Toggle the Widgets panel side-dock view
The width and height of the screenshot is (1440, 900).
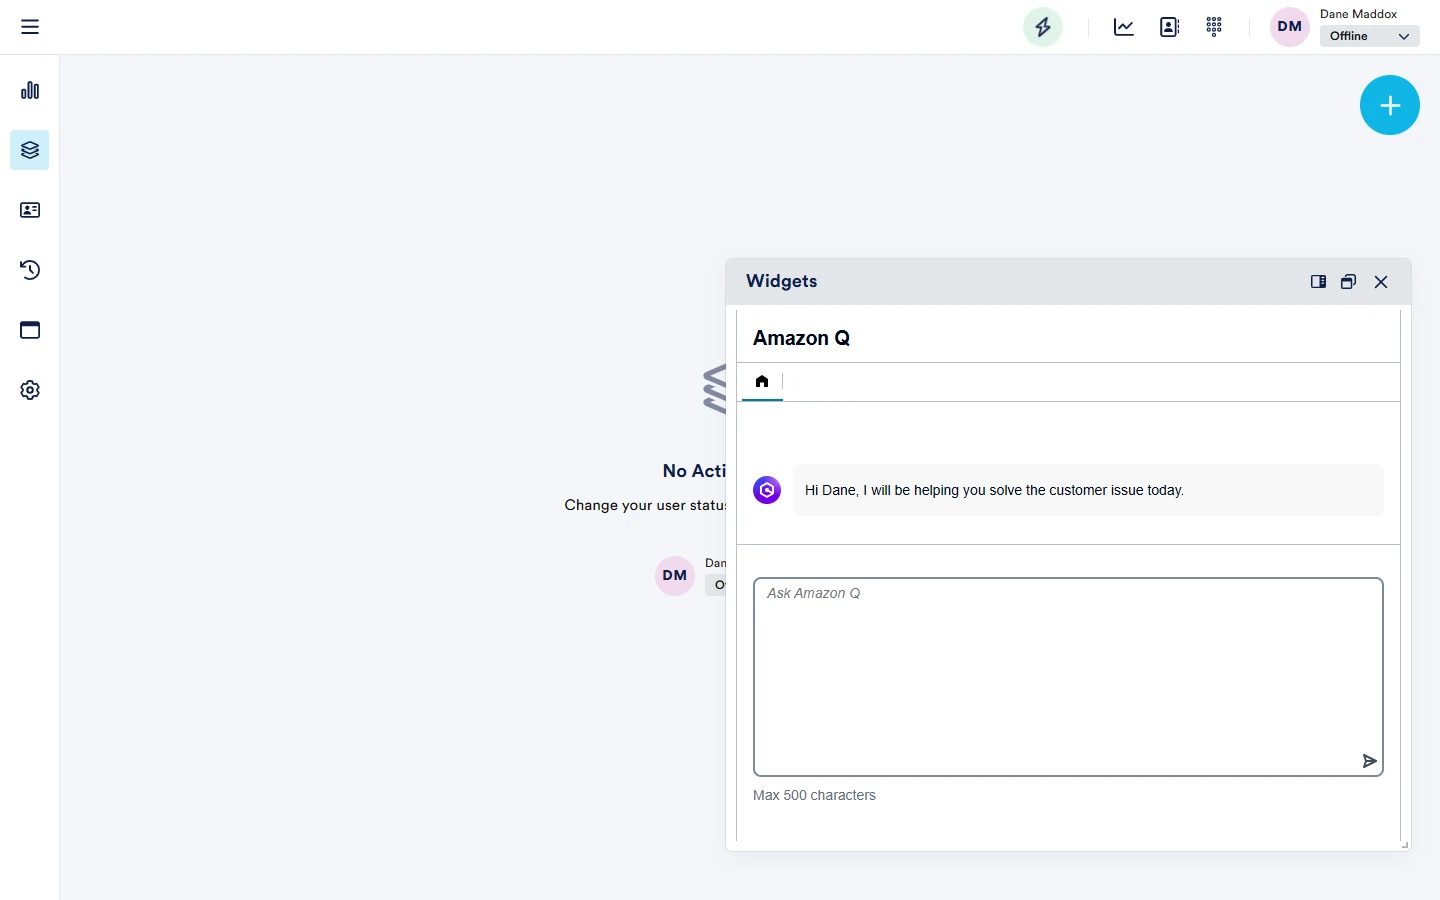coord(1318,282)
